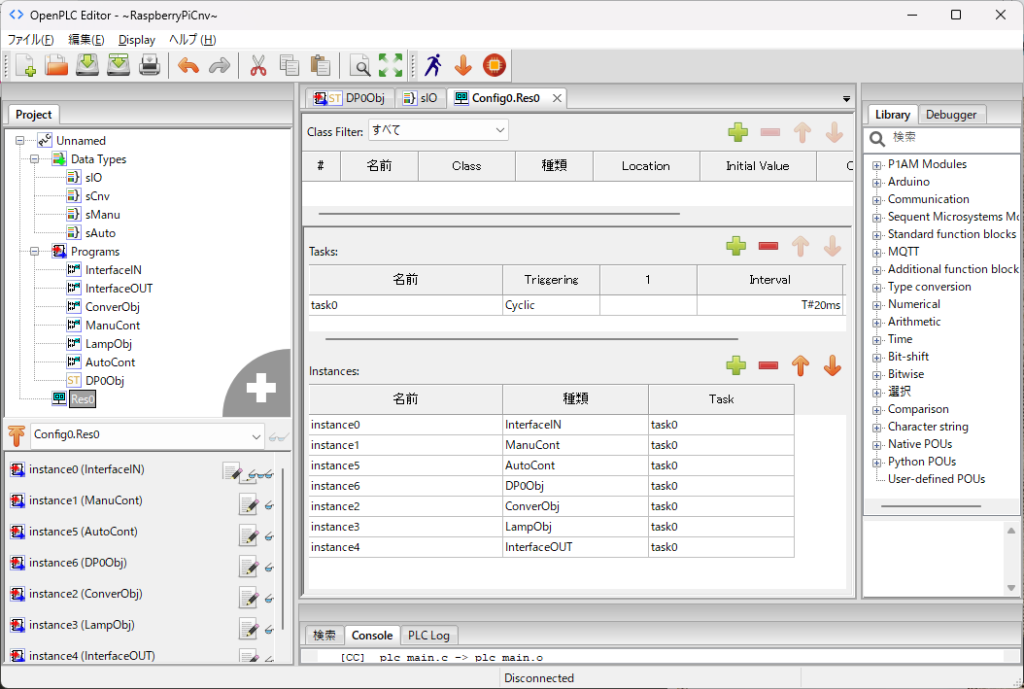Click the Save project icon
The width and height of the screenshot is (1024, 689).
pos(87,65)
